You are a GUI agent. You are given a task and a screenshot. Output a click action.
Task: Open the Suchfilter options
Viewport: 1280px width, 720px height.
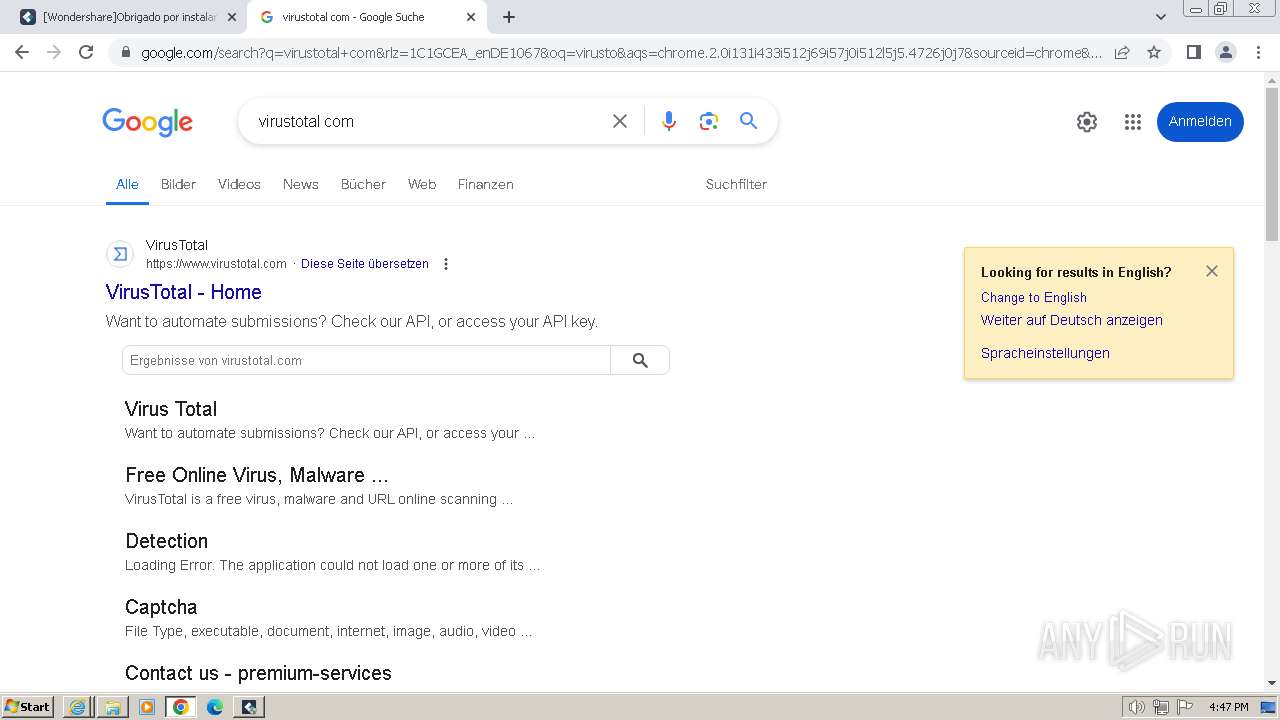736,184
